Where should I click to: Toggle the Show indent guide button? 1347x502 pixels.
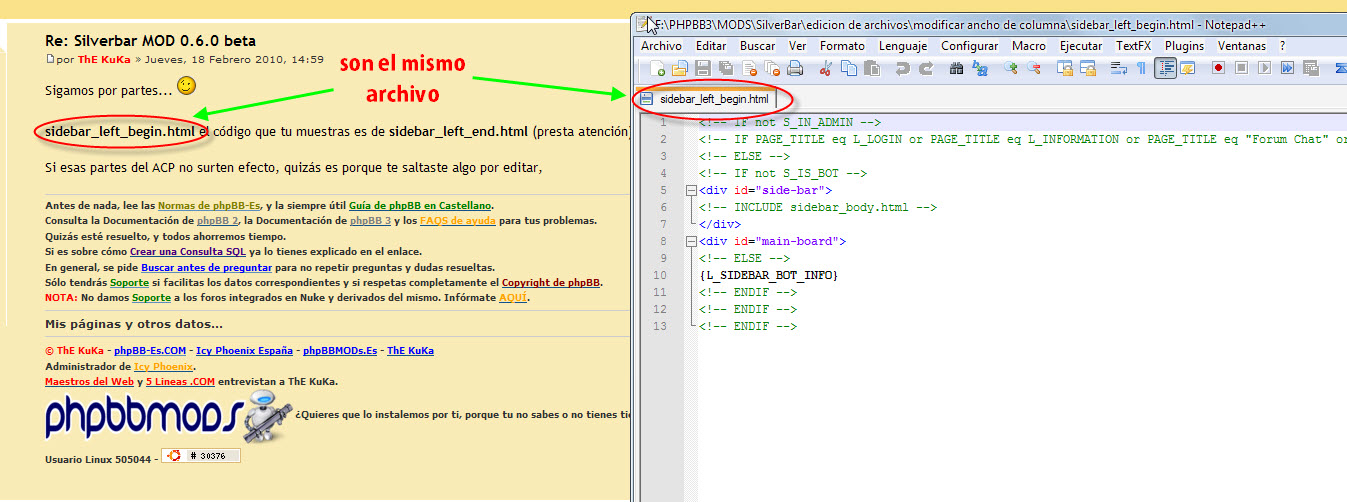pyautogui.click(x=1165, y=68)
